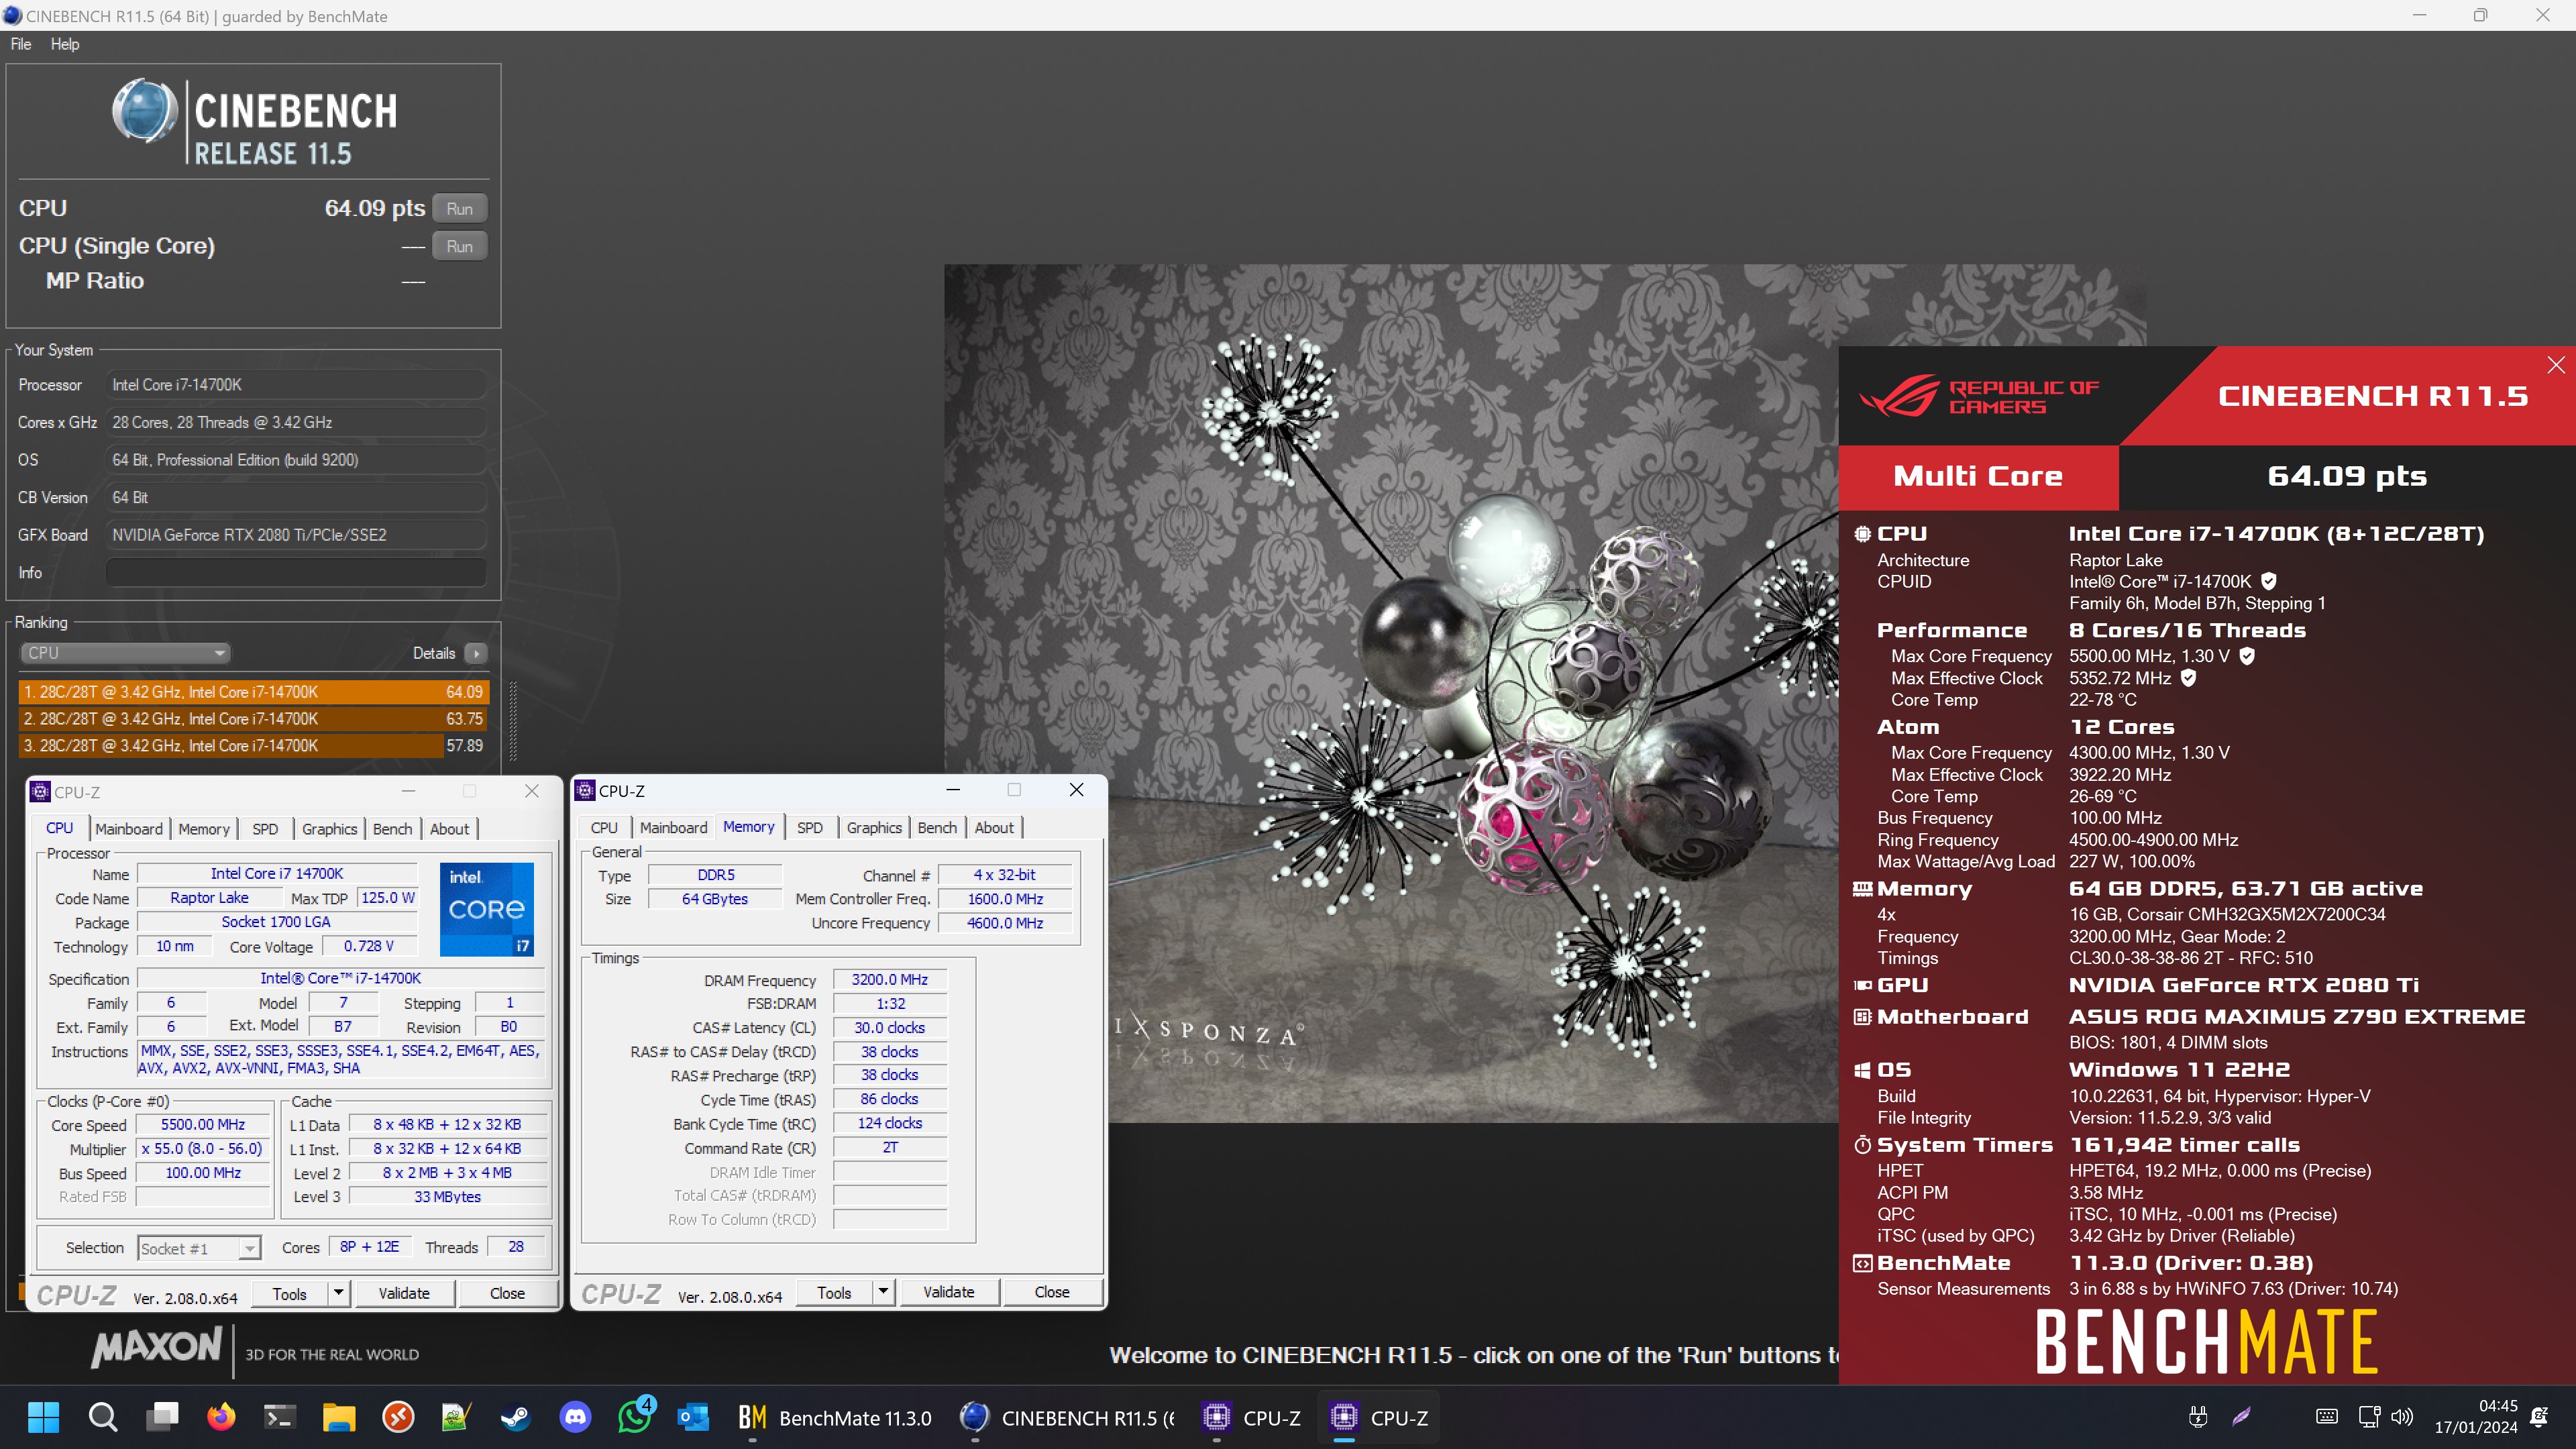The height and width of the screenshot is (1449, 2576).
Task: Open volume tray icon
Action: [x=2402, y=1416]
